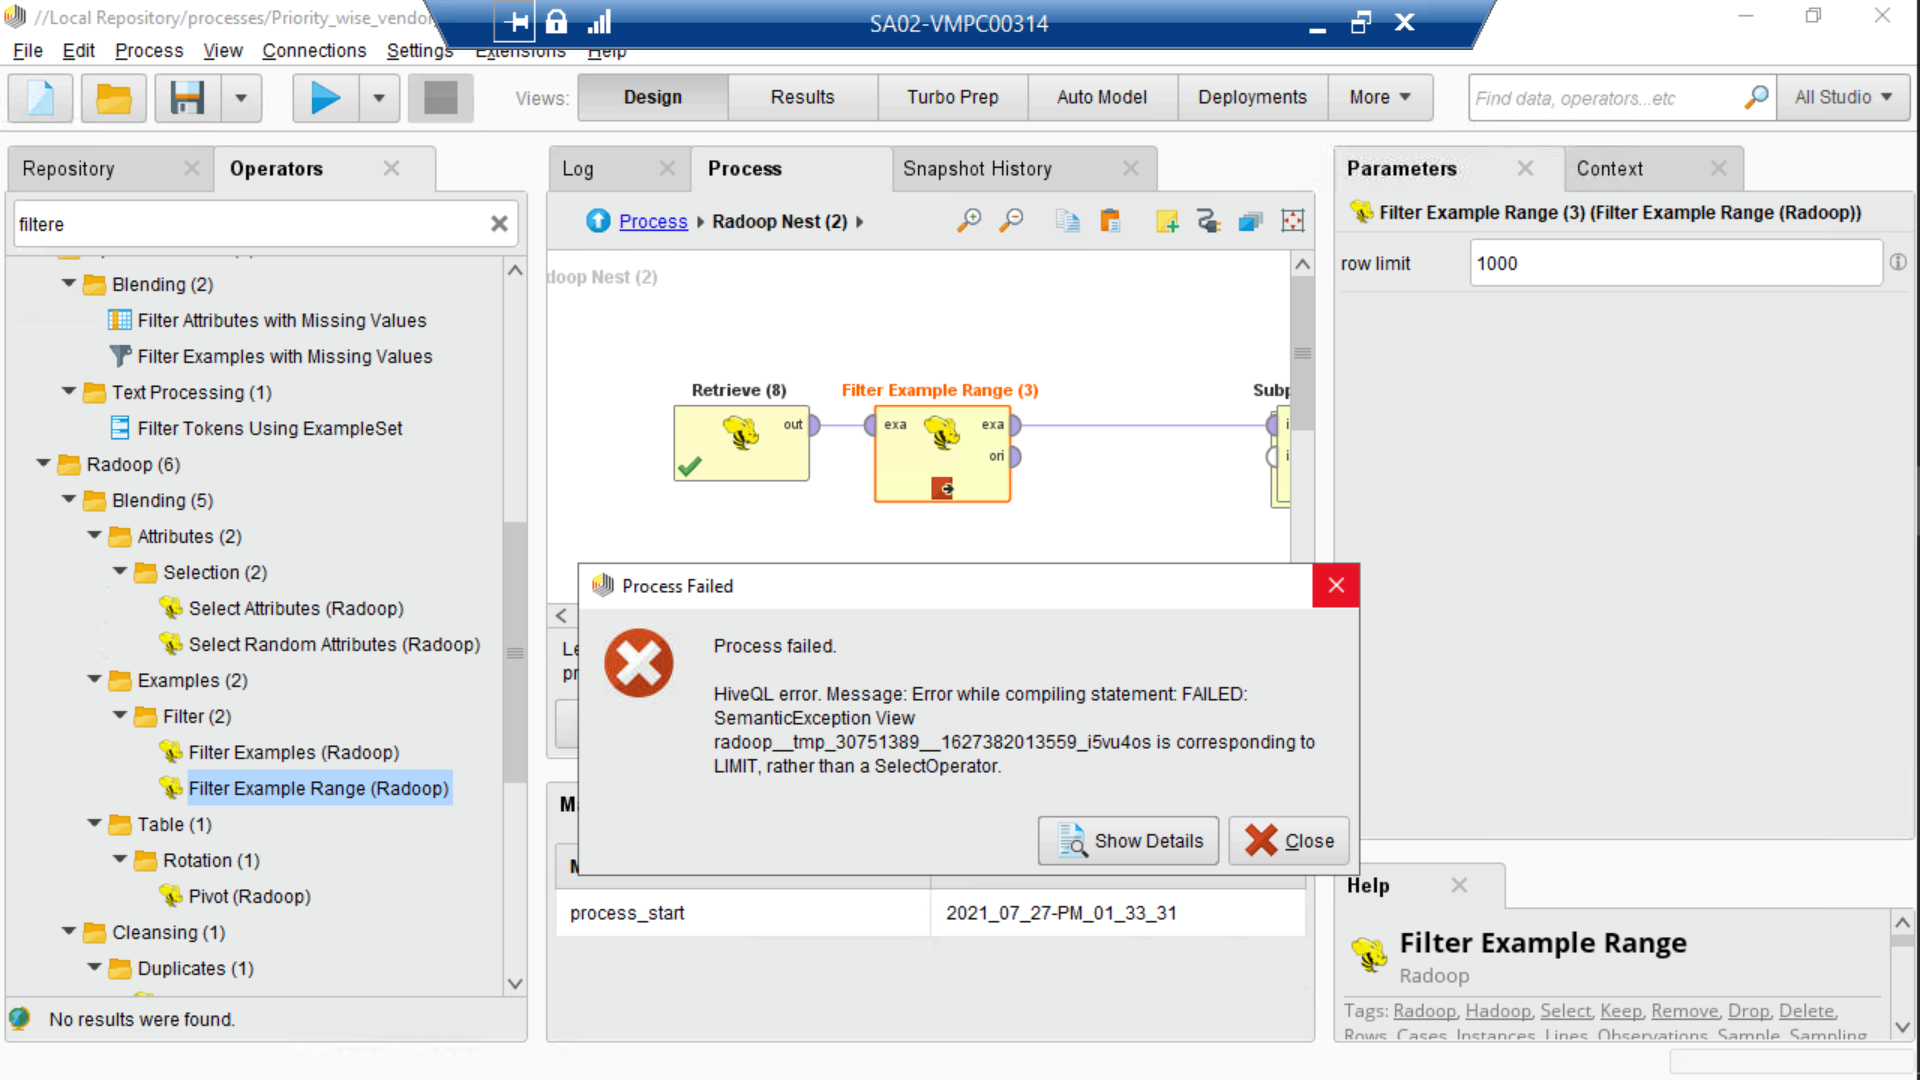Image resolution: width=1920 pixels, height=1080 pixels.
Task: Run the current process
Action: coord(324,97)
